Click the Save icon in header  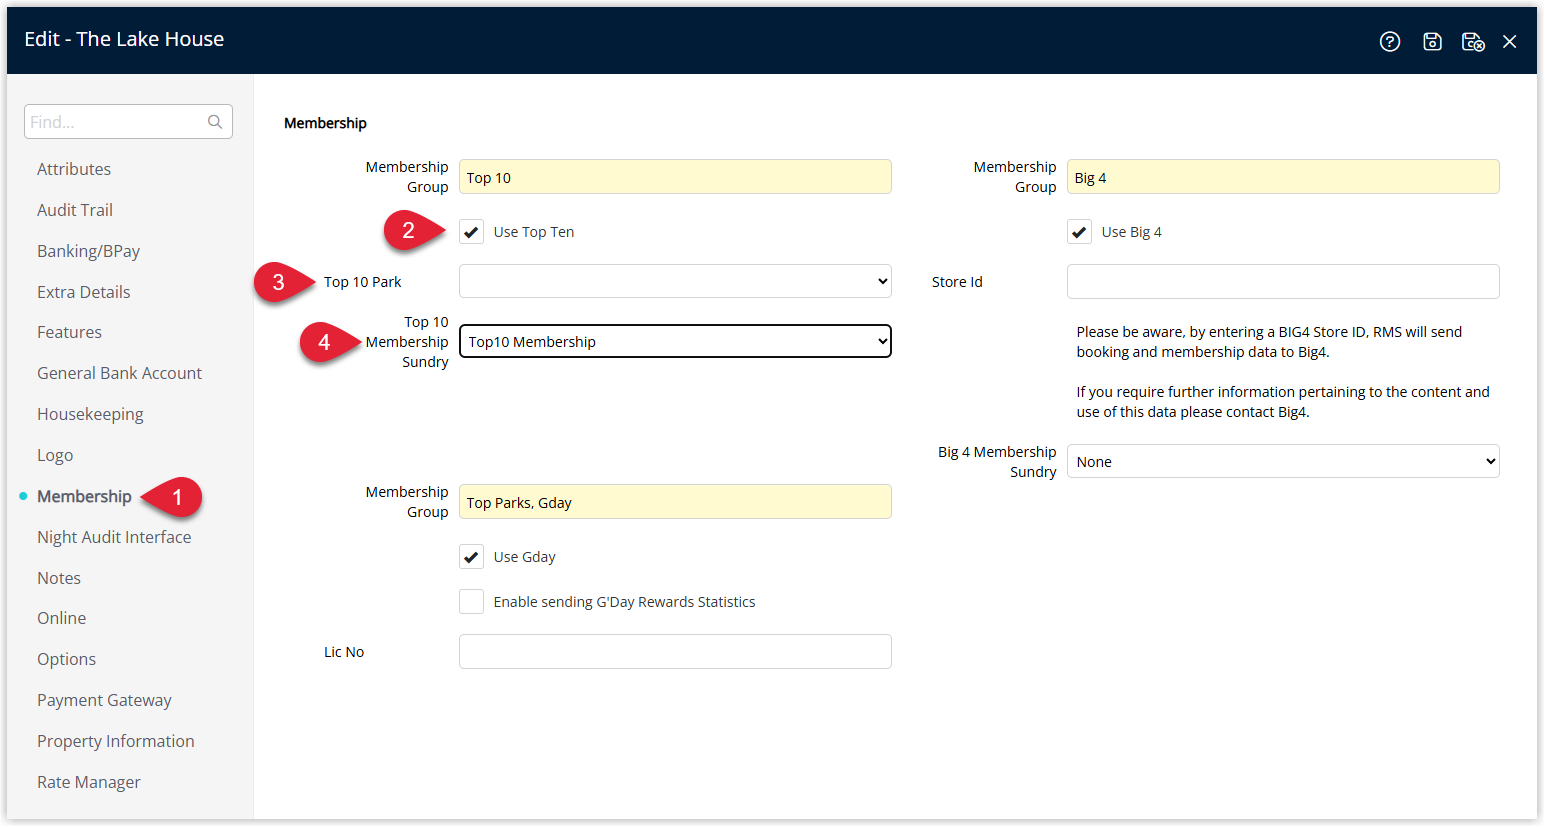[1432, 41]
